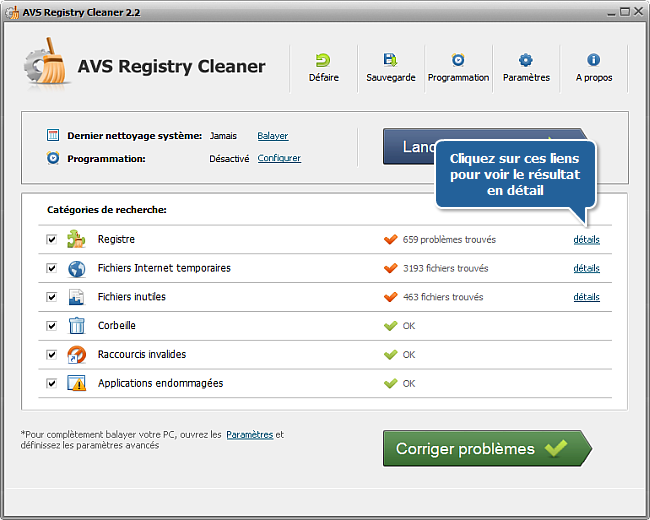The height and width of the screenshot is (520, 650).
Task: Click the A propos info icon
Action: (x=594, y=61)
